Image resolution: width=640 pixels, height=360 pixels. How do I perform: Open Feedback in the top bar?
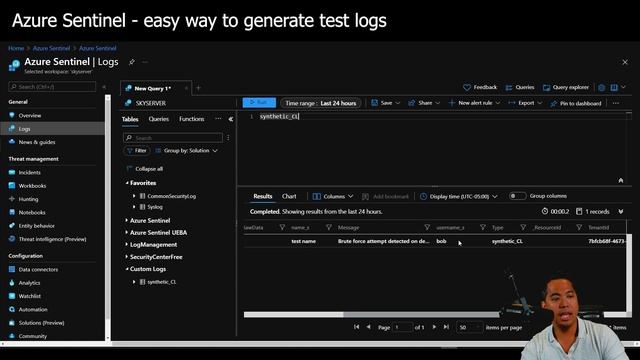tap(480, 87)
